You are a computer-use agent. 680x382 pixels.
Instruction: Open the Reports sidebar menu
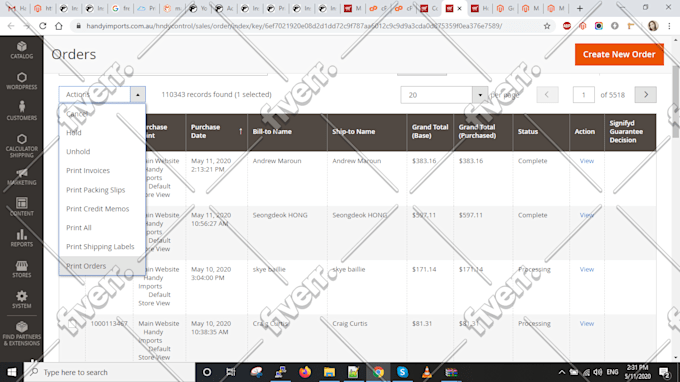point(22,238)
